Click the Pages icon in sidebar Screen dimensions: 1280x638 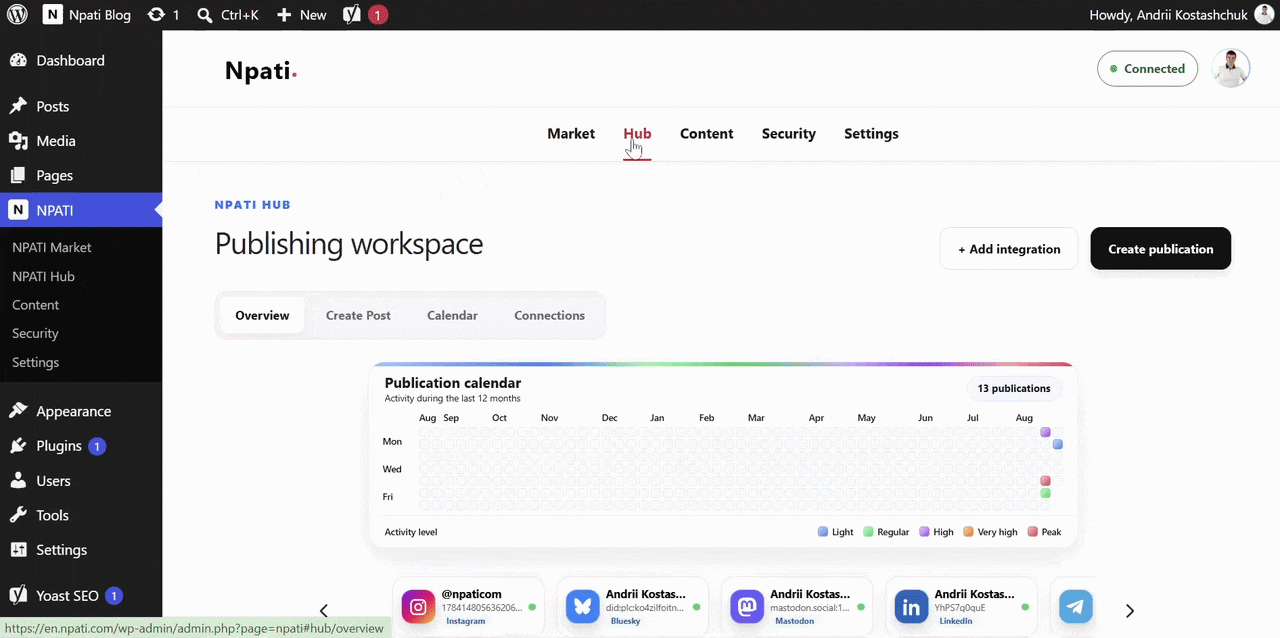(18, 175)
